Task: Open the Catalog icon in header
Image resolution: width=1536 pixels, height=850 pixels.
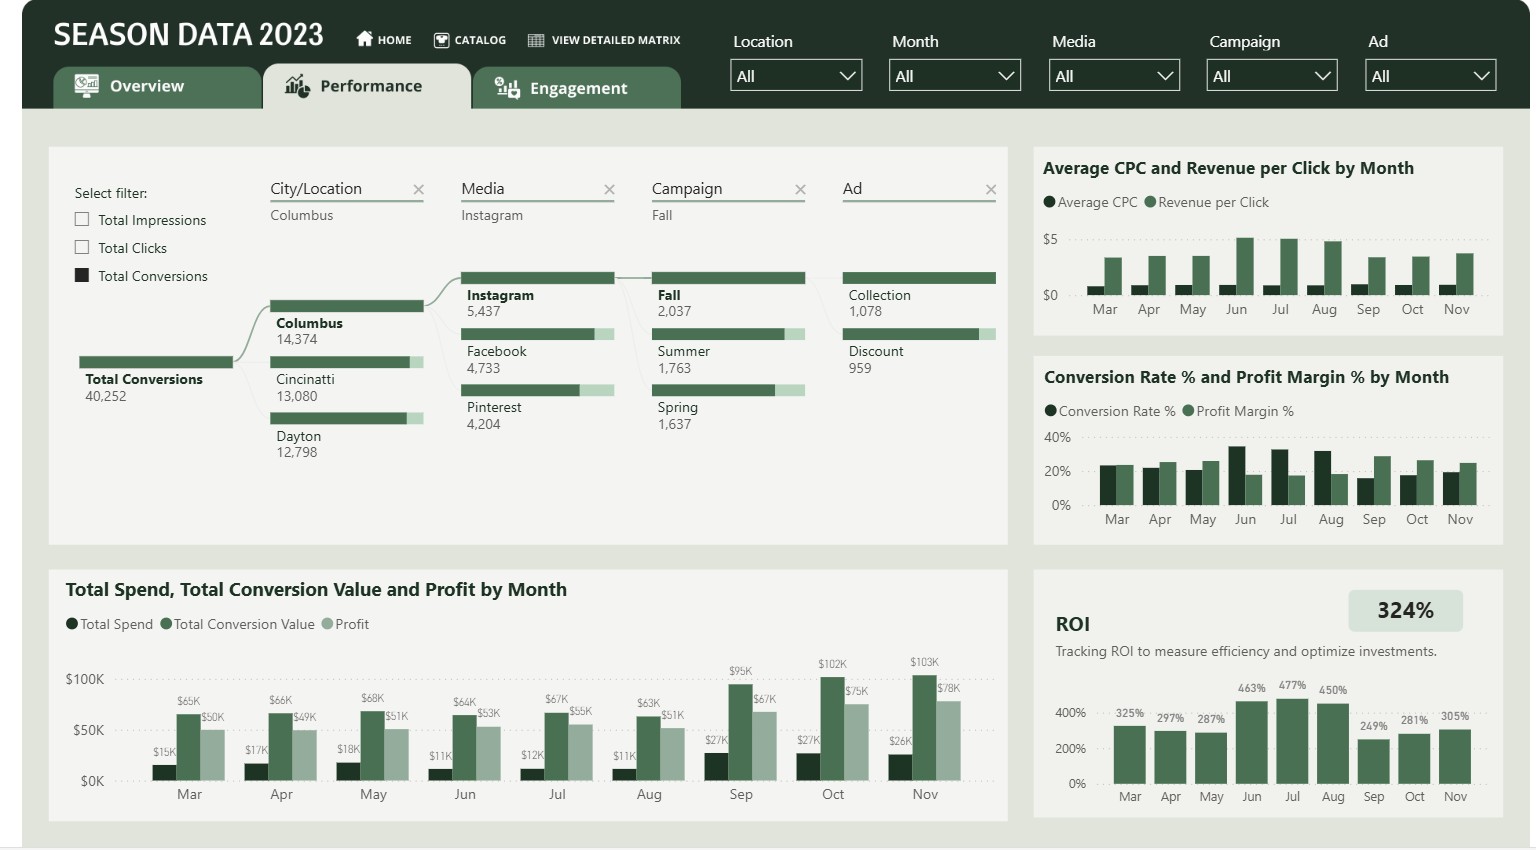Action: (441, 40)
